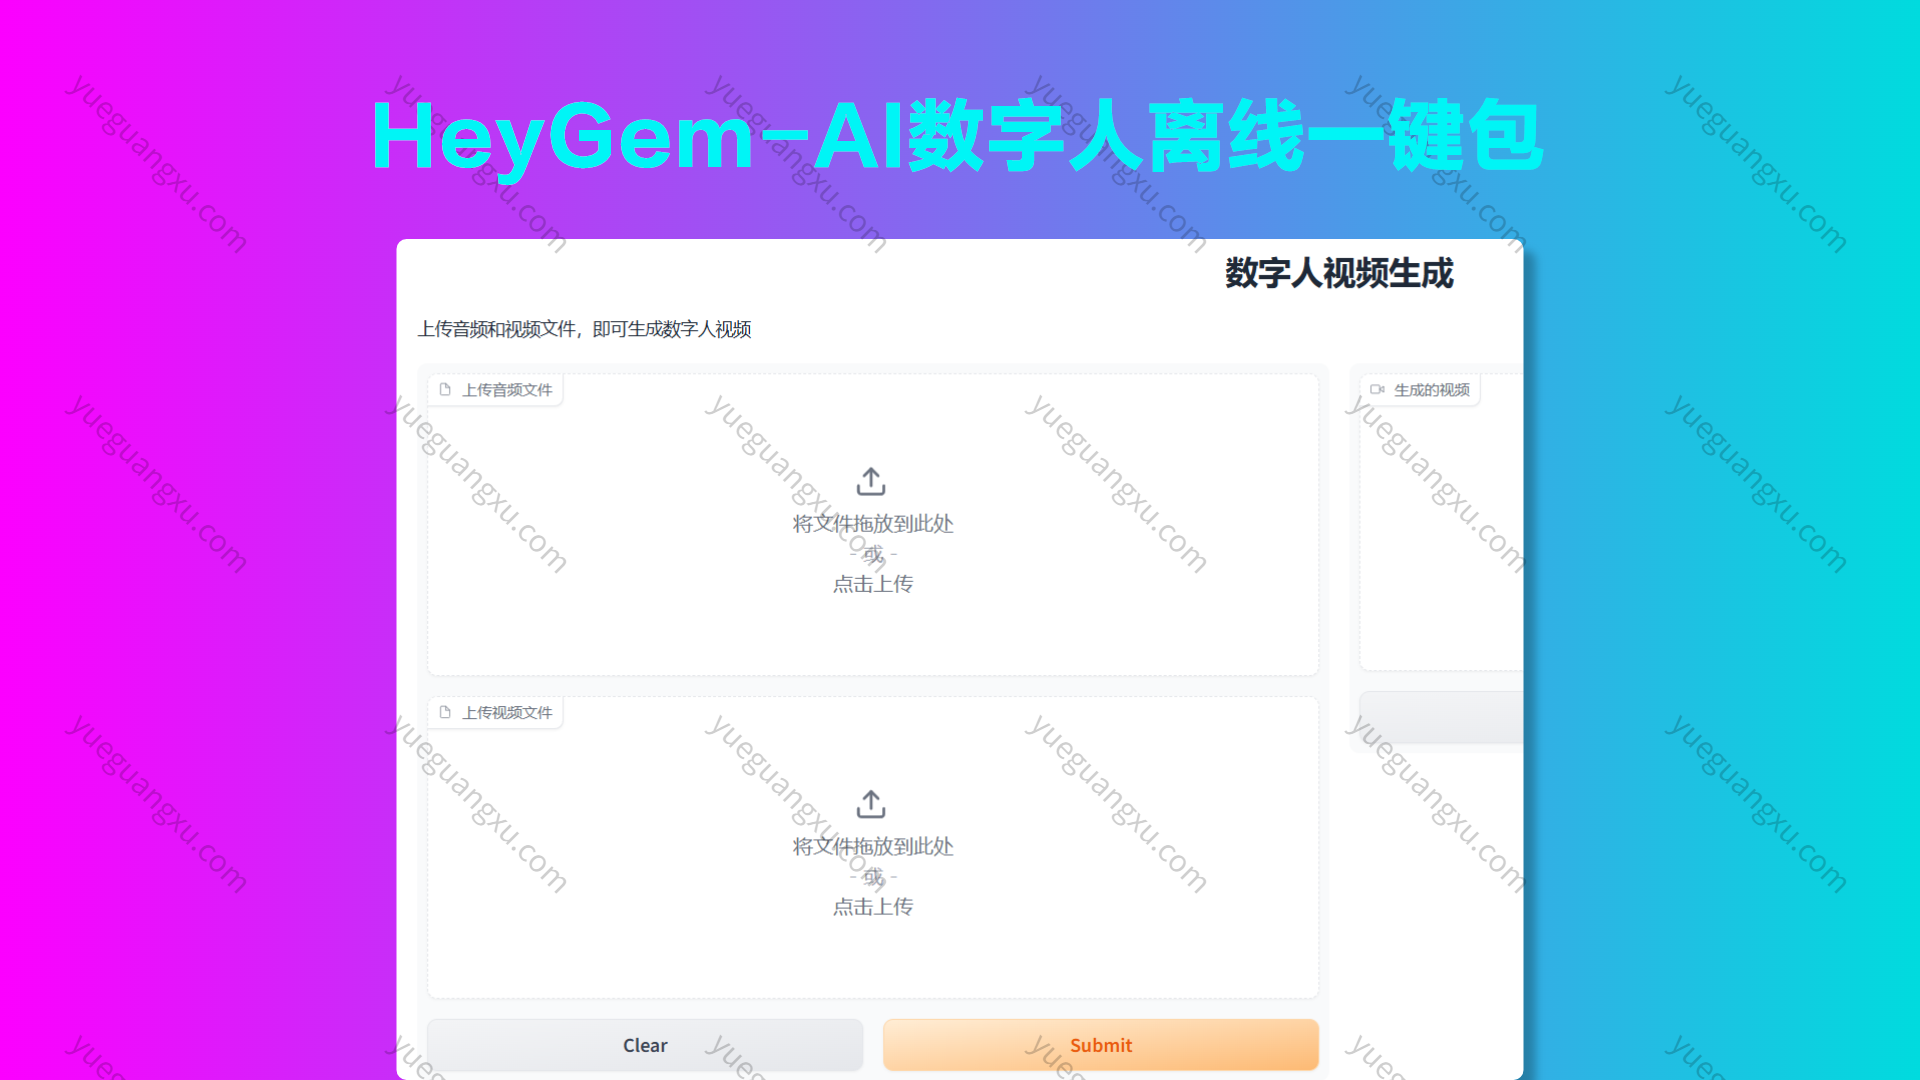
Task: Click file icon beside 上传视频文件 label
Action: coord(445,713)
